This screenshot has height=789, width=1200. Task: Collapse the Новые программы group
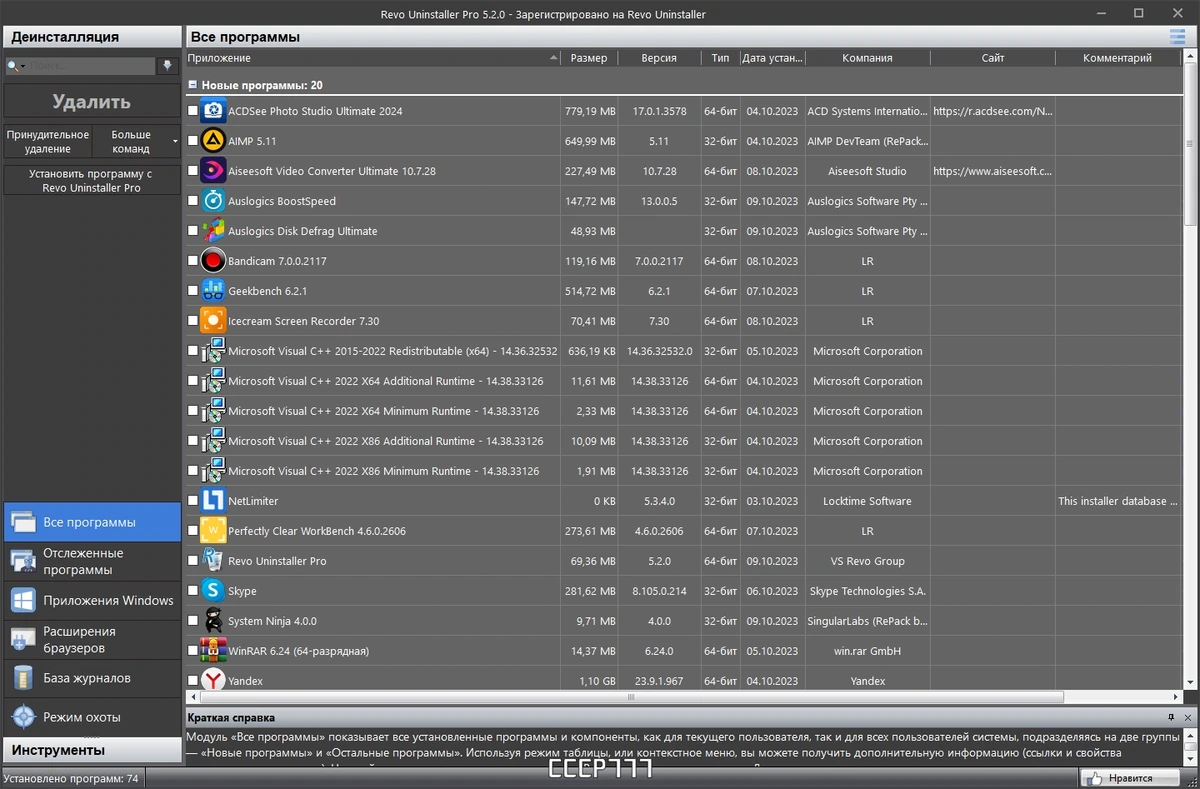tap(192, 86)
